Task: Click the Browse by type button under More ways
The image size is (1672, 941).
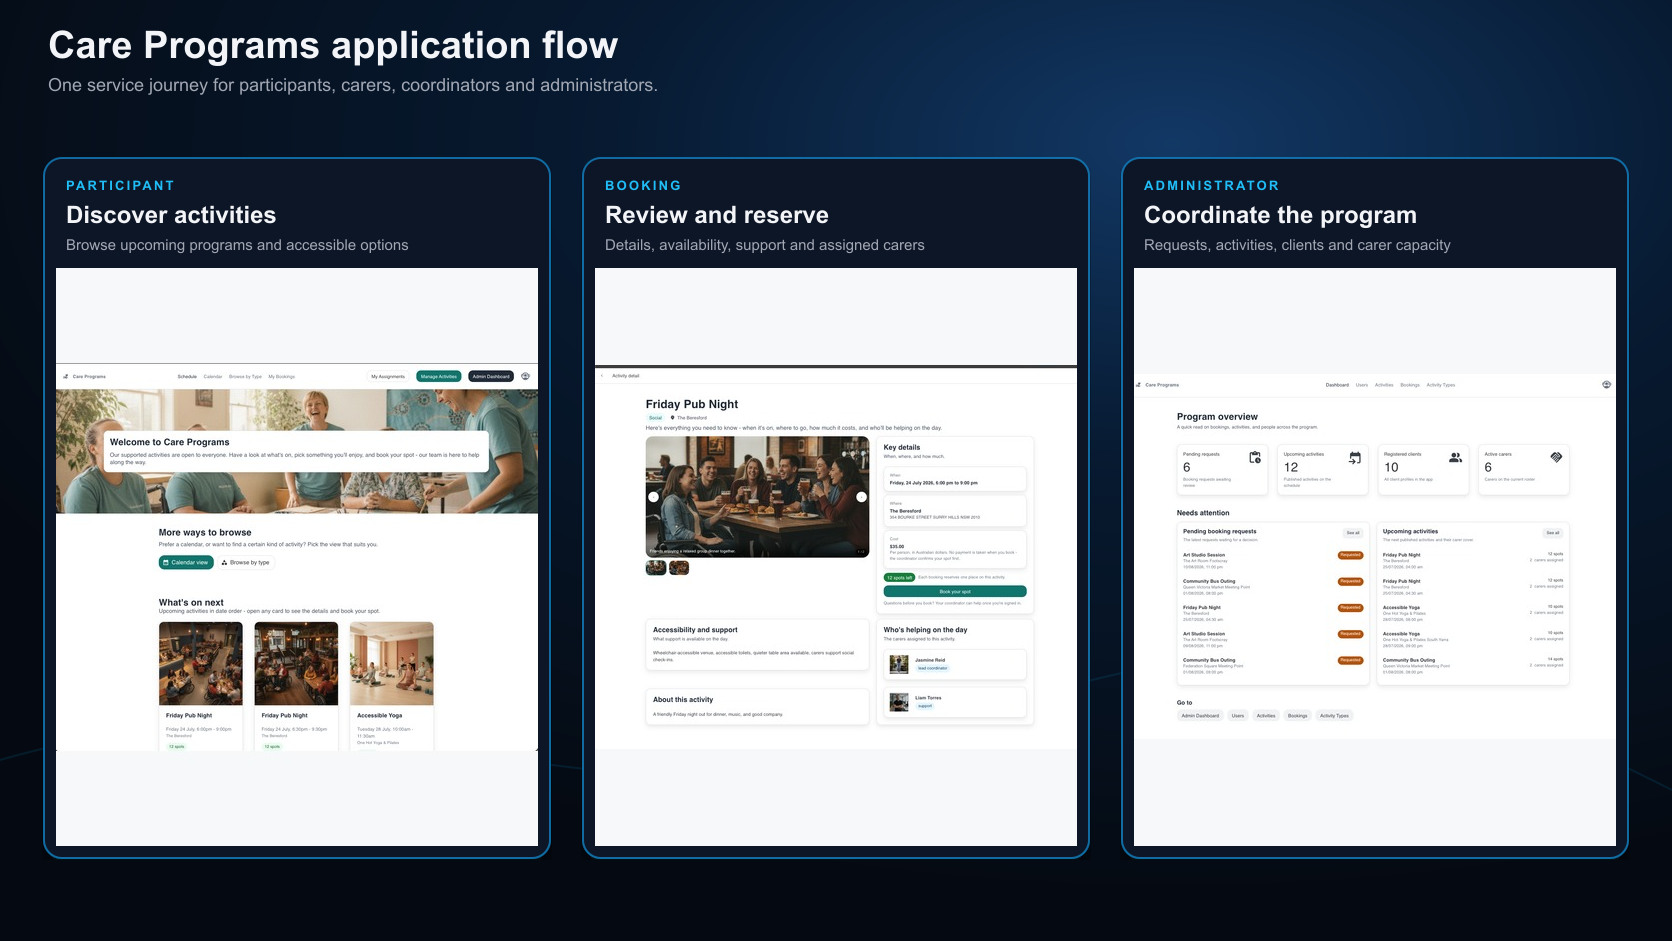Action: (x=246, y=562)
